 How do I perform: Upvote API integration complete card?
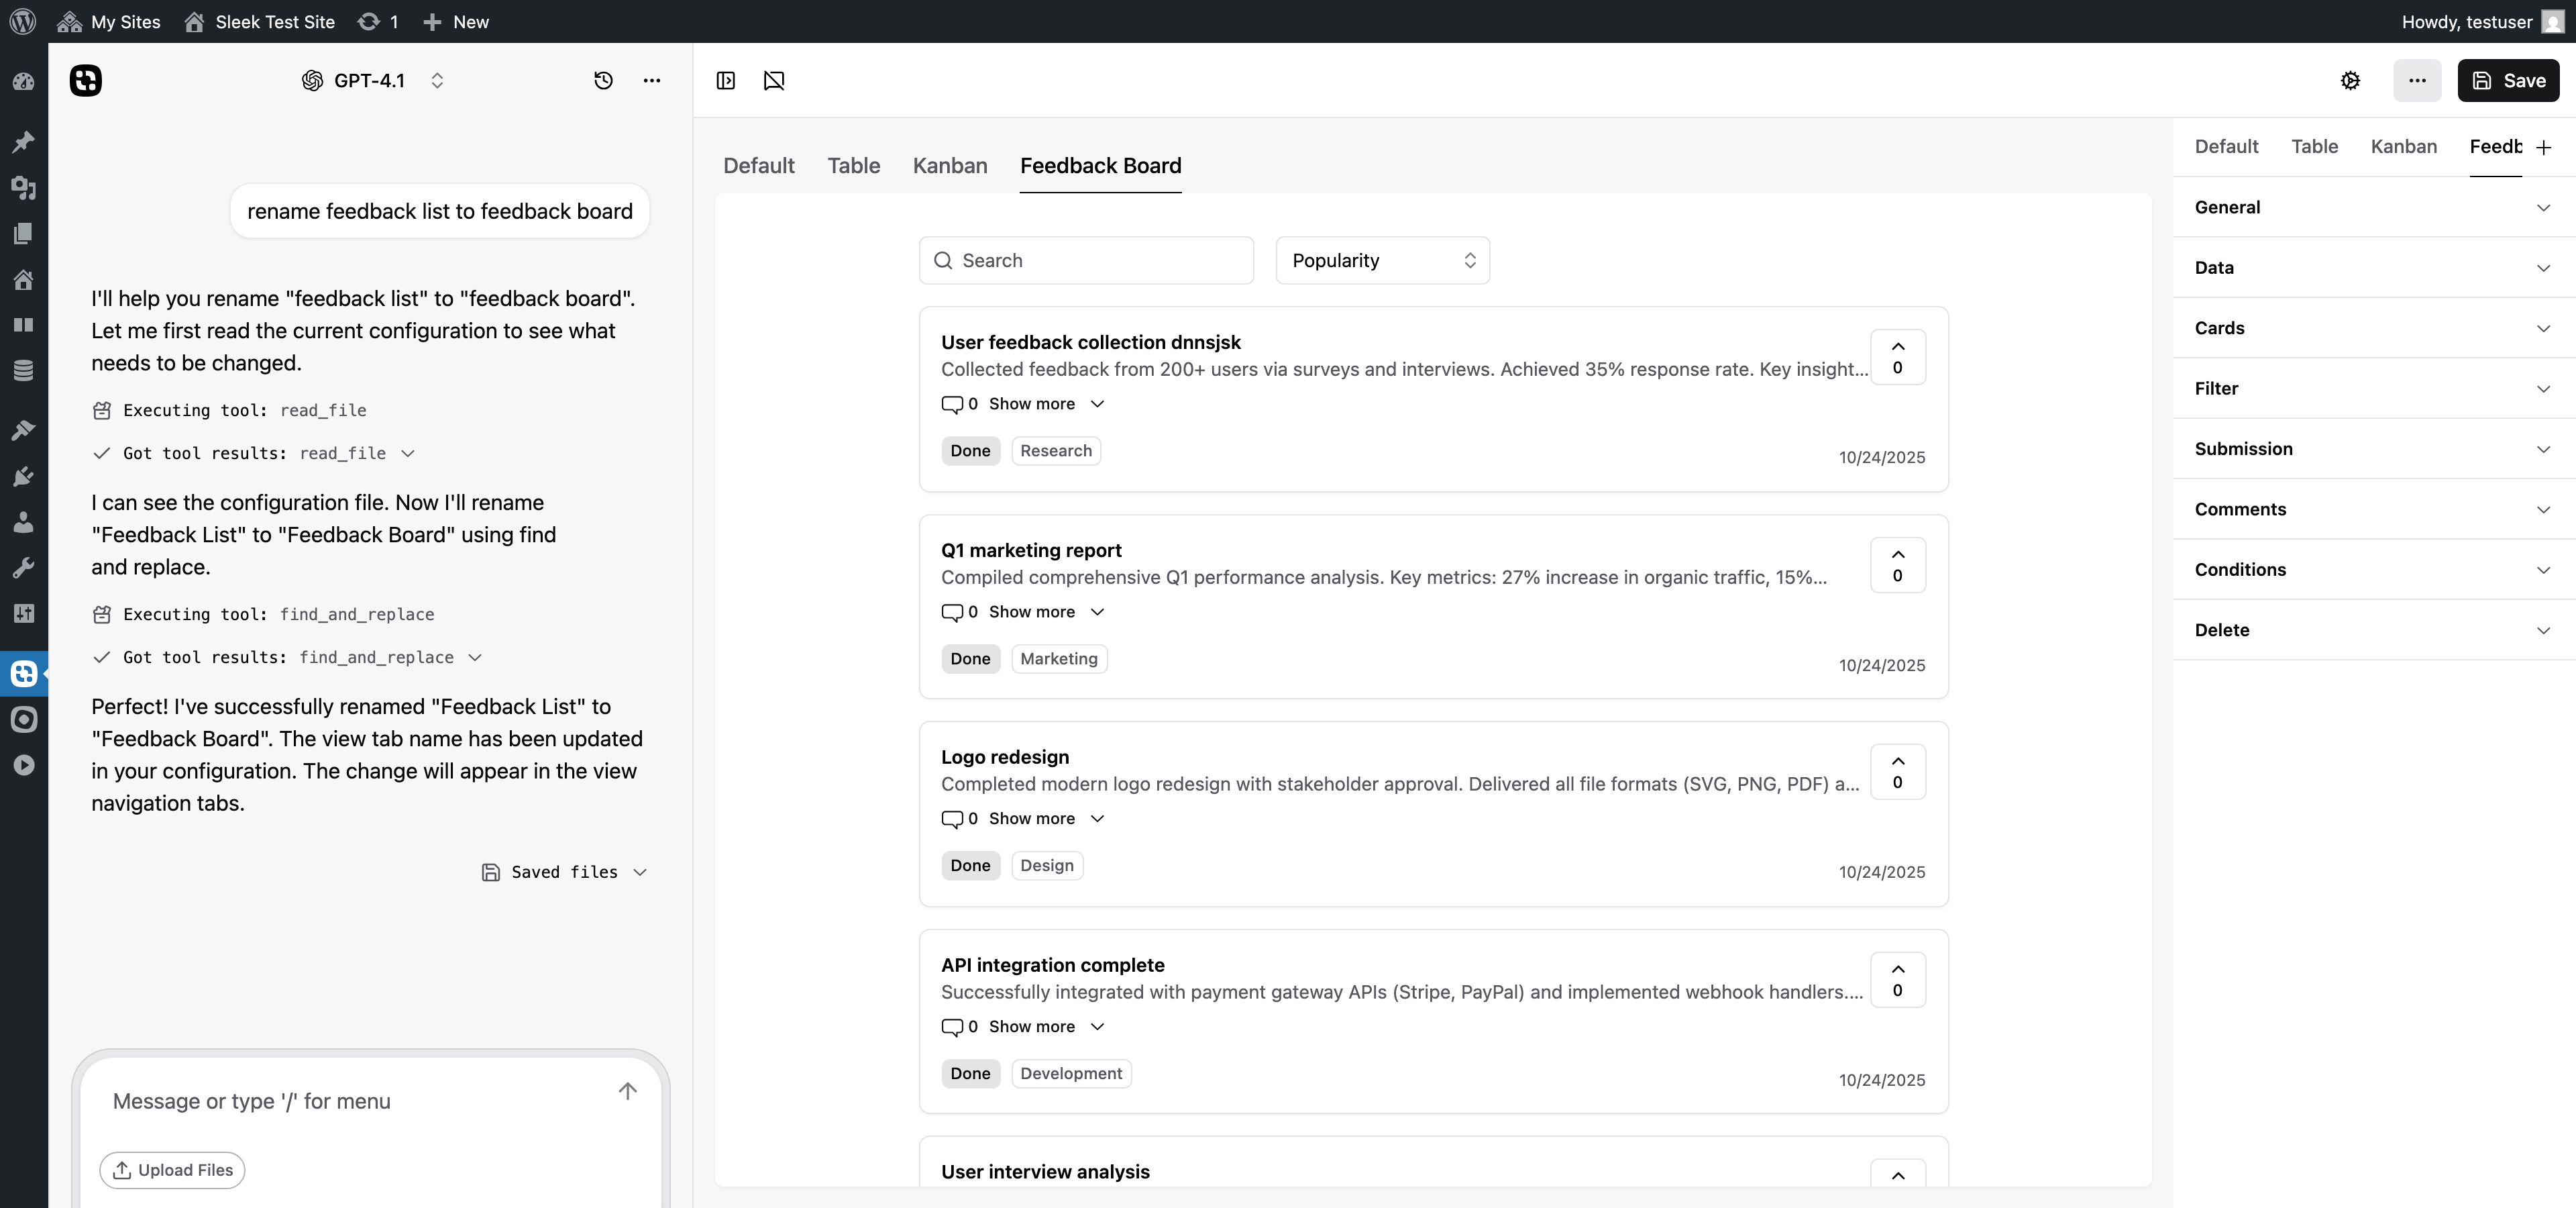point(1897,979)
